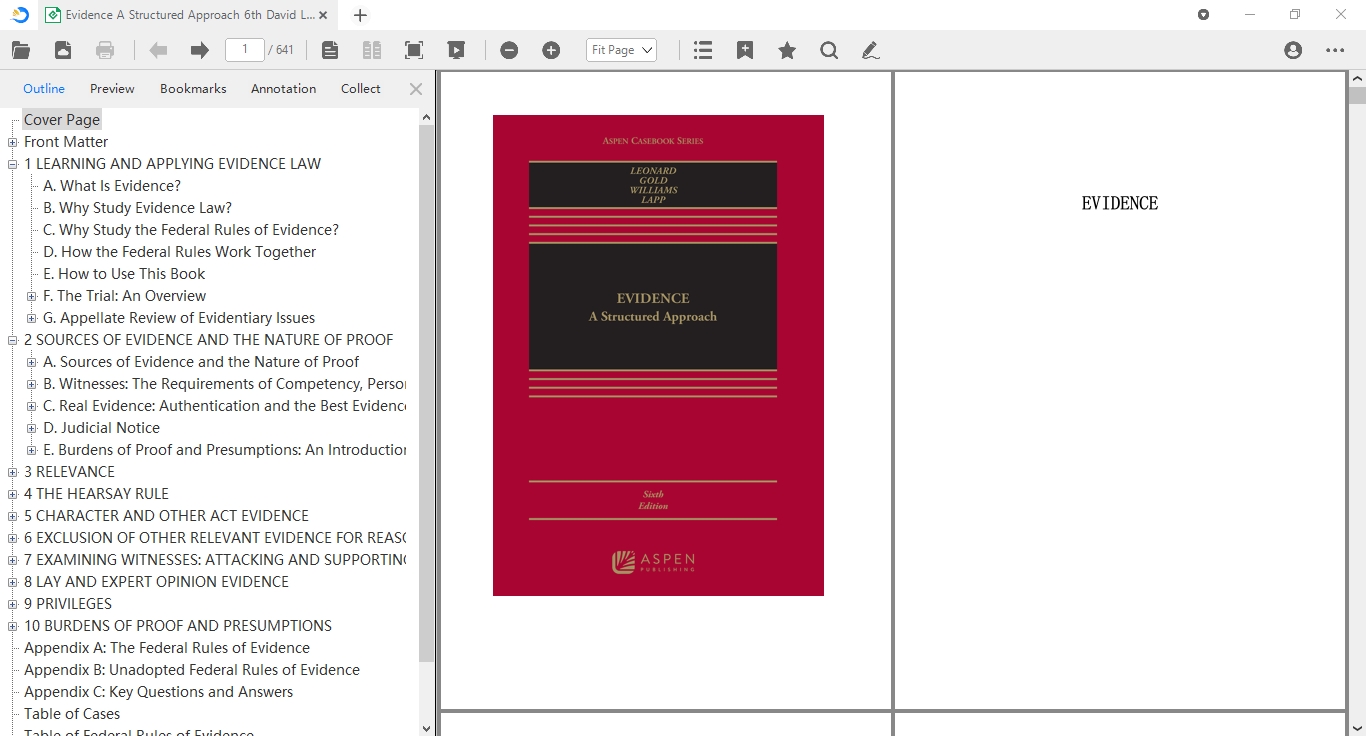Open Appendix A: The Federal Rules of Evidence
Image resolution: width=1366 pixels, height=736 pixels.
point(167,648)
